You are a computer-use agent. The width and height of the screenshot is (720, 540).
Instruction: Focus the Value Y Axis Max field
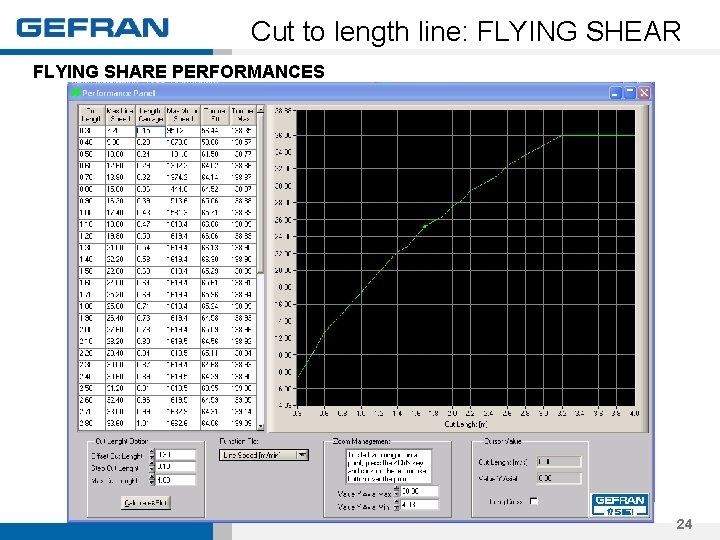pos(420,491)
